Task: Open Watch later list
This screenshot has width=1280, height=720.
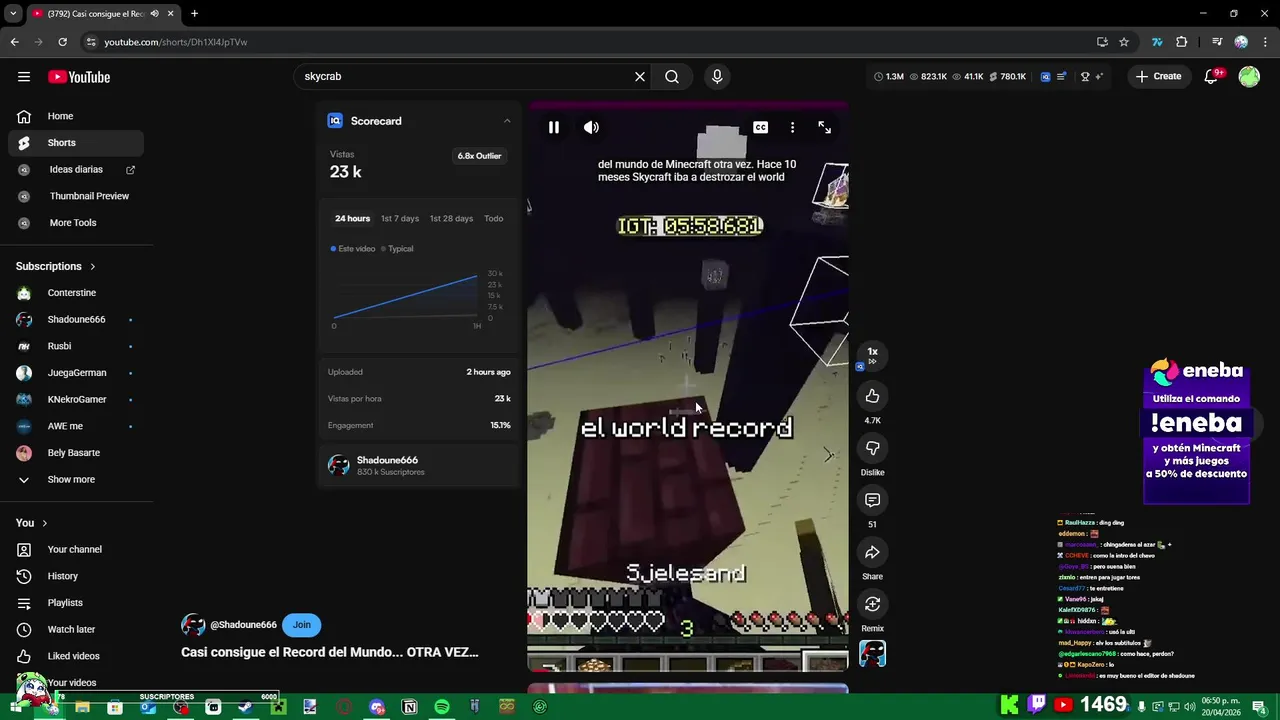Action: click(76, 629)
